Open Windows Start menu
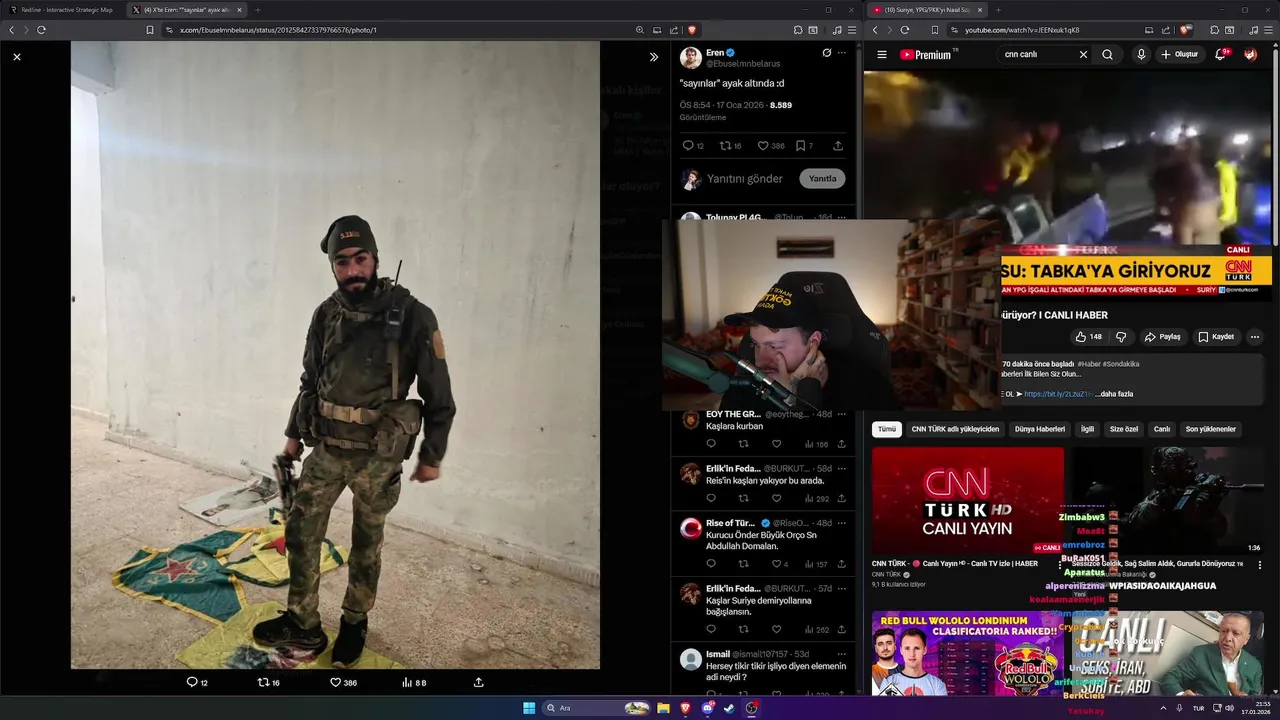Viewport: 1280px width, 720px height. tap(529, 708)
